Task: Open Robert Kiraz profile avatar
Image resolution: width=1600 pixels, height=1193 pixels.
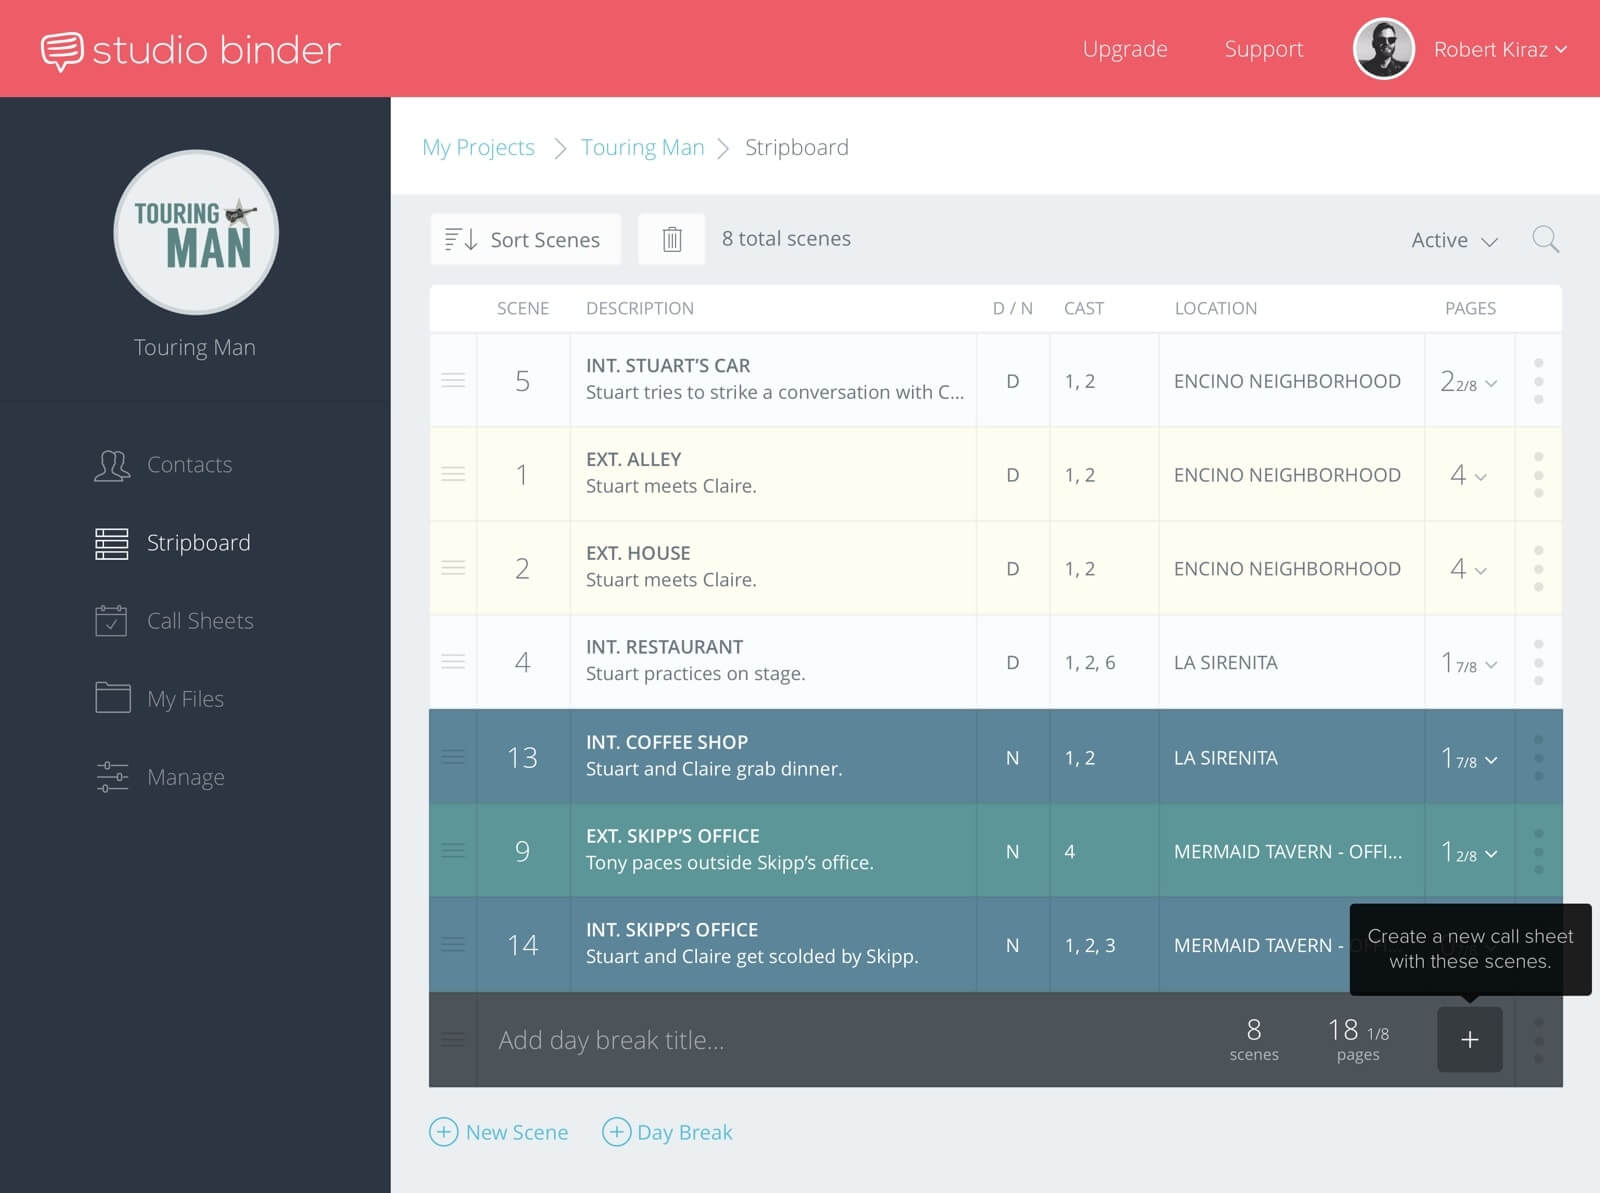Action: tap(1383, 48)
